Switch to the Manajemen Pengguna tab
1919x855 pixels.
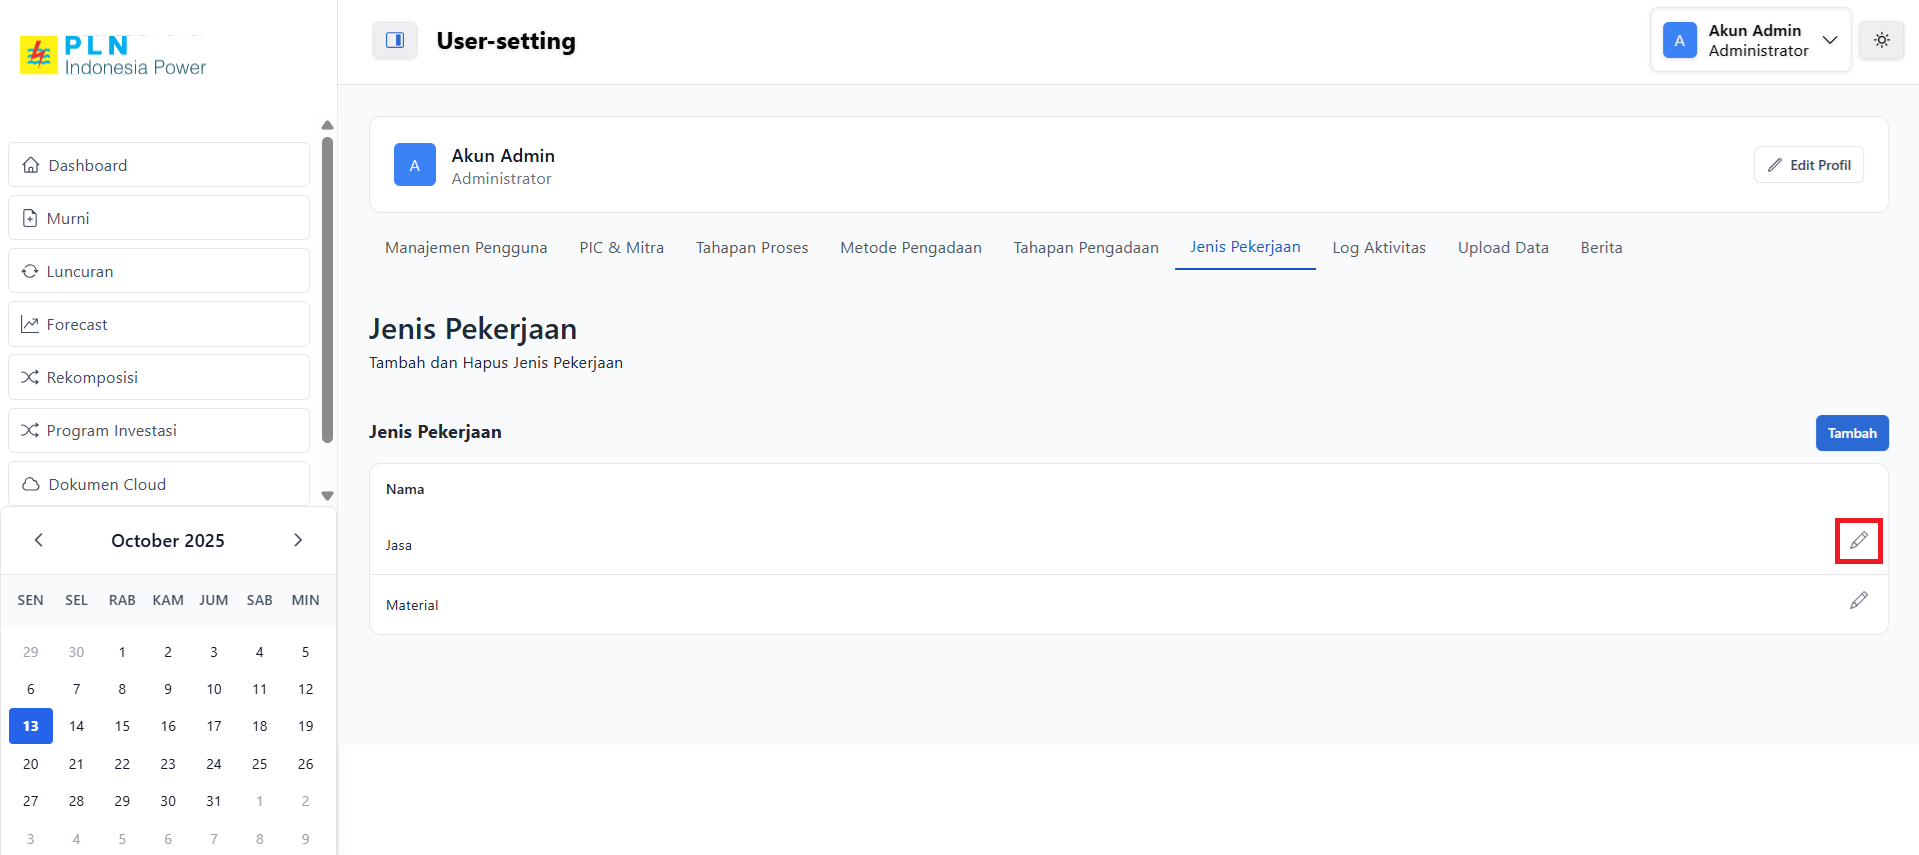click(x=466, y=248)
